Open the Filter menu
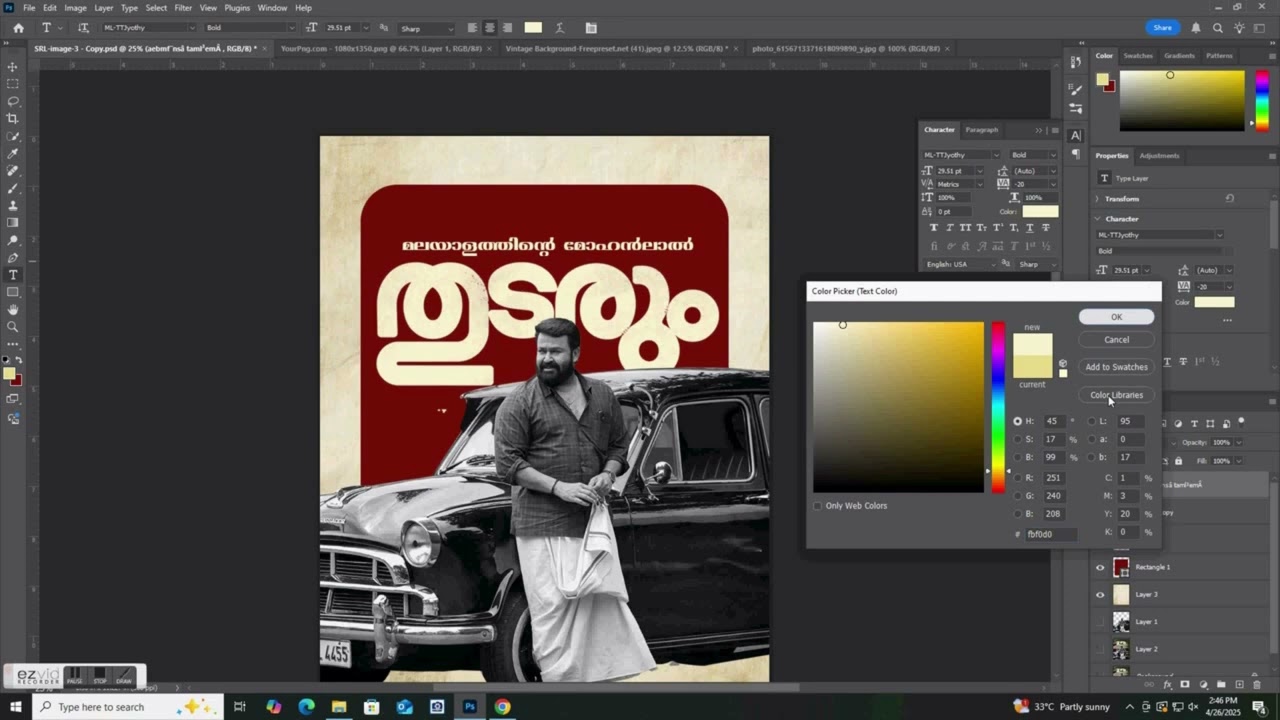The width and height of the screenshot is (1280, 720). [x=183, y=8]
